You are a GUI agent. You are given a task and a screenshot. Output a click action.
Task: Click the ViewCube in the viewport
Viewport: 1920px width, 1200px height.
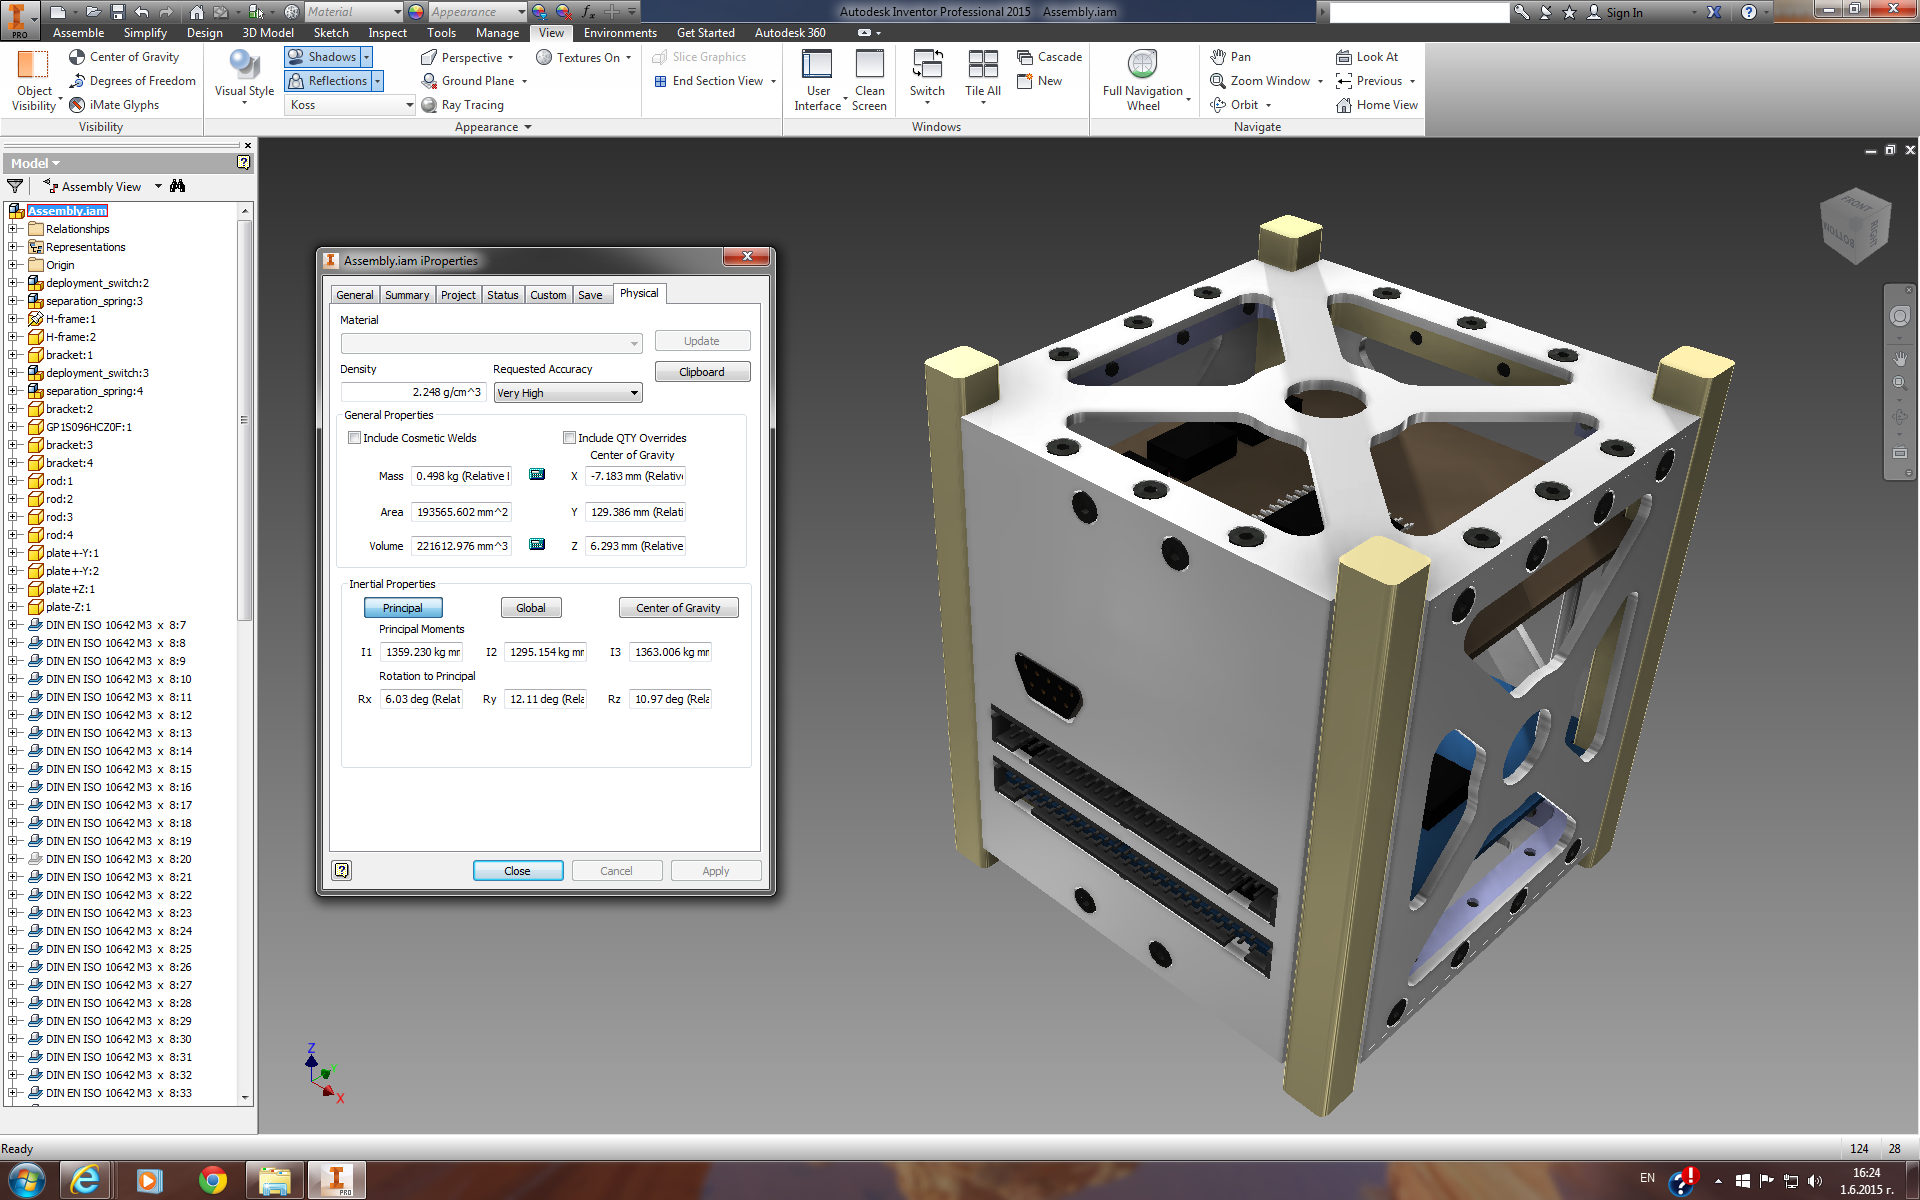pos(1855,226)
